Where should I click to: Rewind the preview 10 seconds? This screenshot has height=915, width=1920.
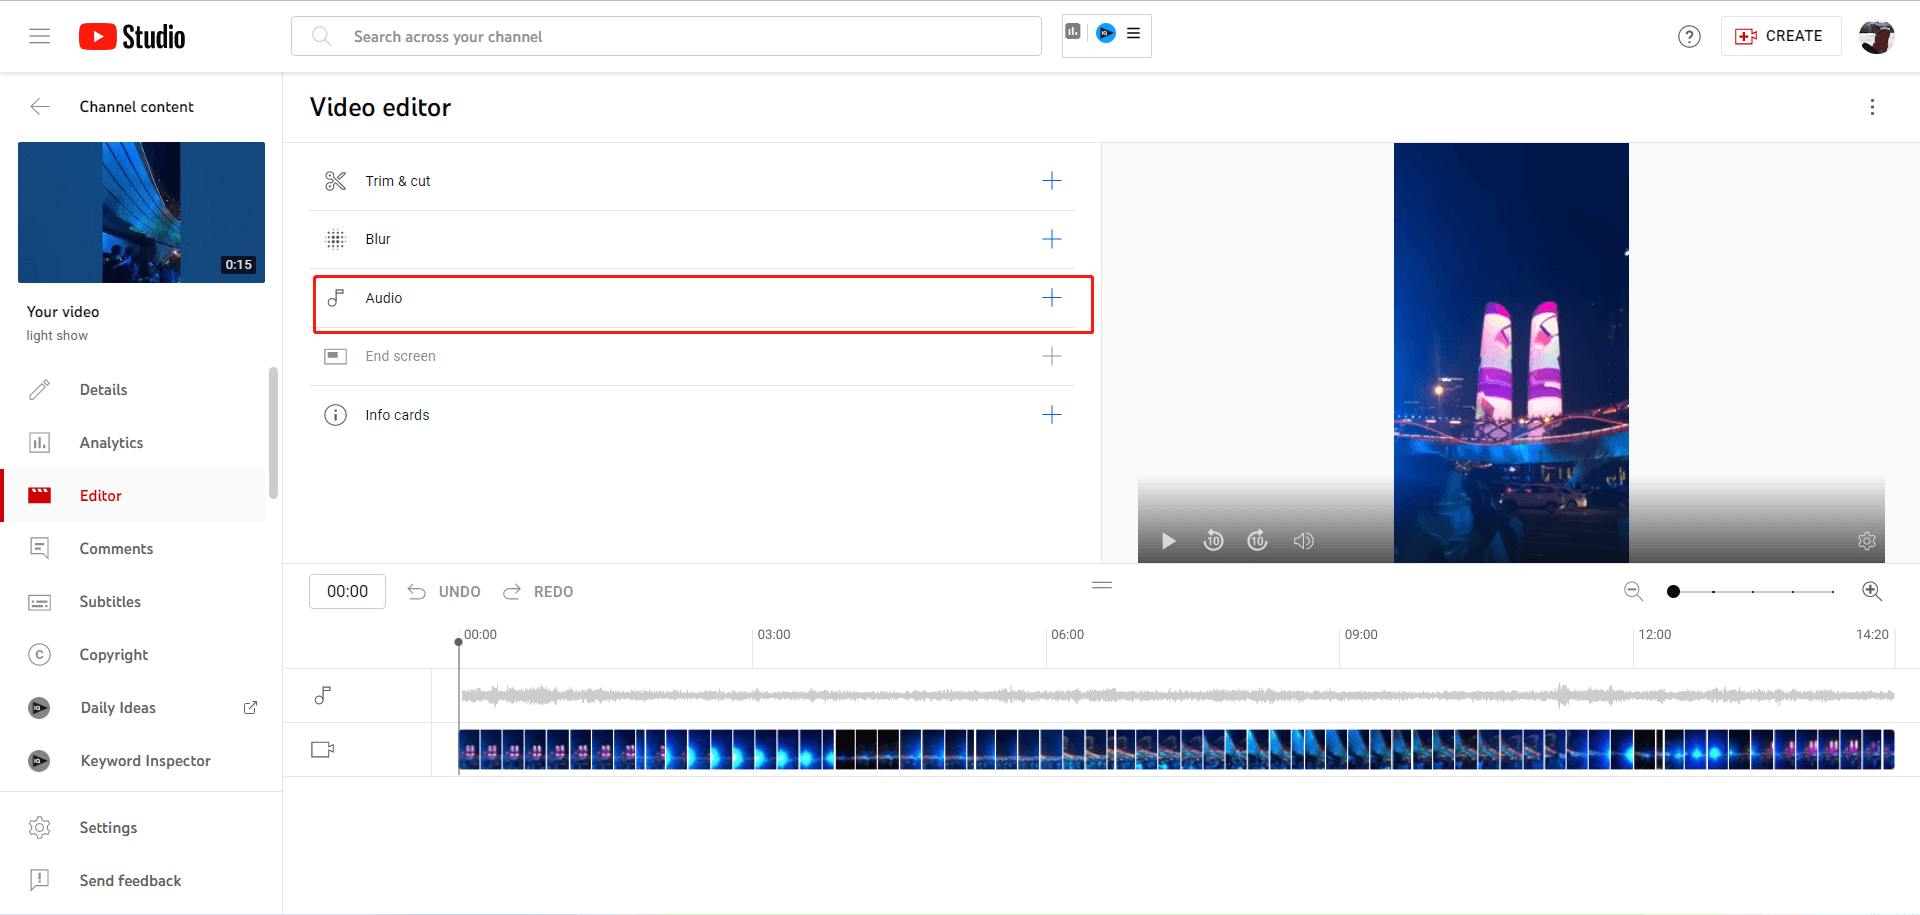1213,541
